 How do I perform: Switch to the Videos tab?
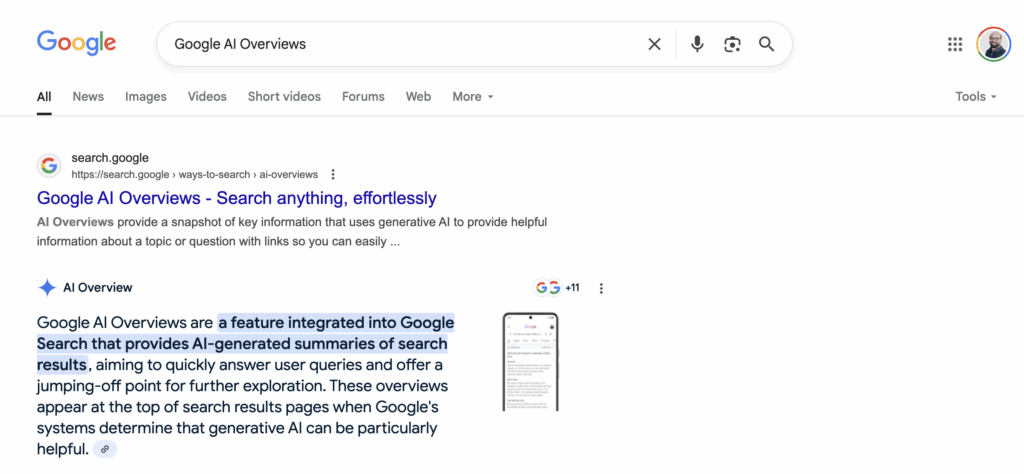point(207,97)
